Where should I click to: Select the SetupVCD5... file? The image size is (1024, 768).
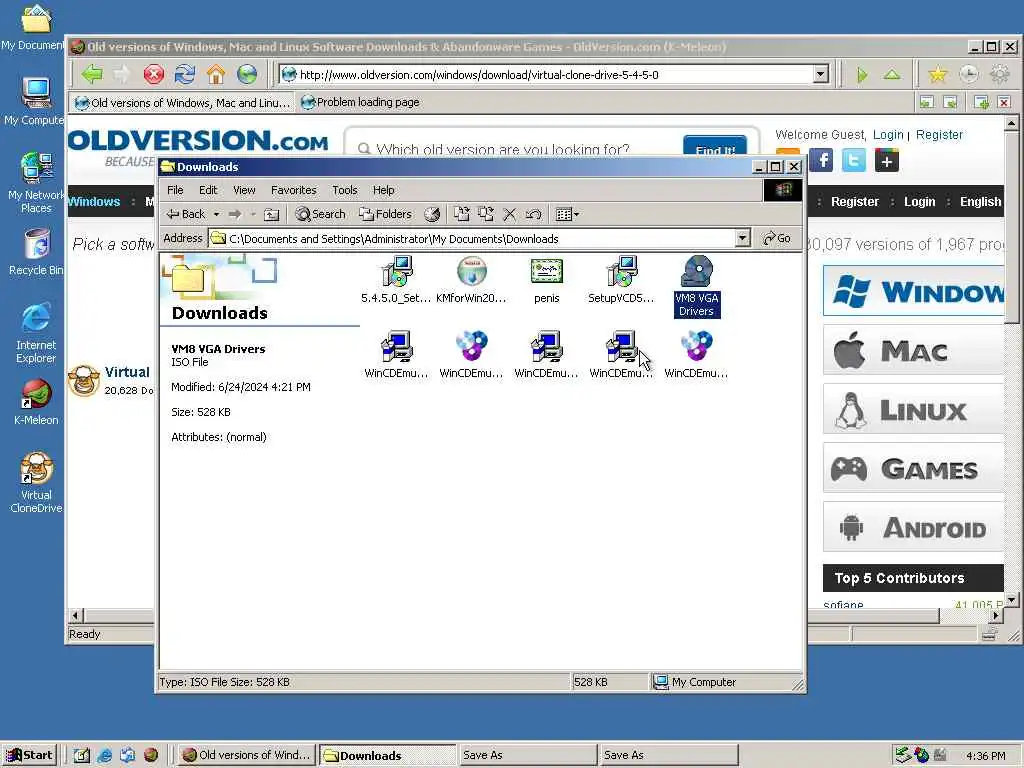click(621, 280)
